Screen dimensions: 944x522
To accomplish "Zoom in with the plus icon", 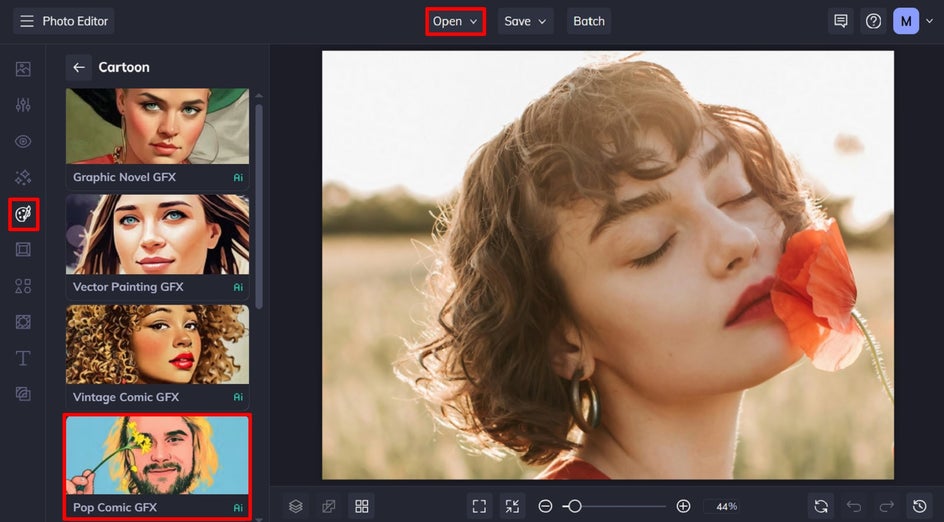I will click(x=683, y=506).
